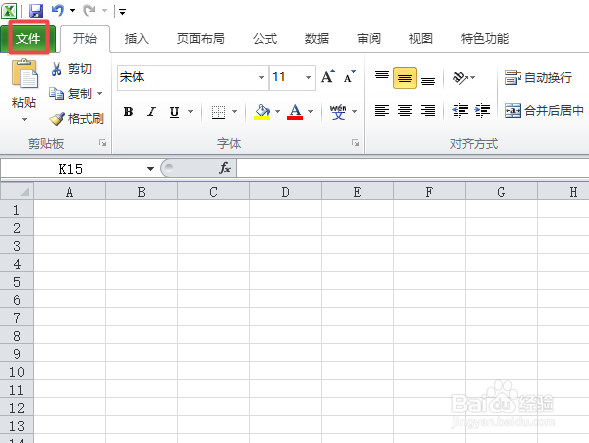The width and height of the screenshot is (589, 443).
Task: Click the 粘贴 paste clipboard icon
Action: 24,74
